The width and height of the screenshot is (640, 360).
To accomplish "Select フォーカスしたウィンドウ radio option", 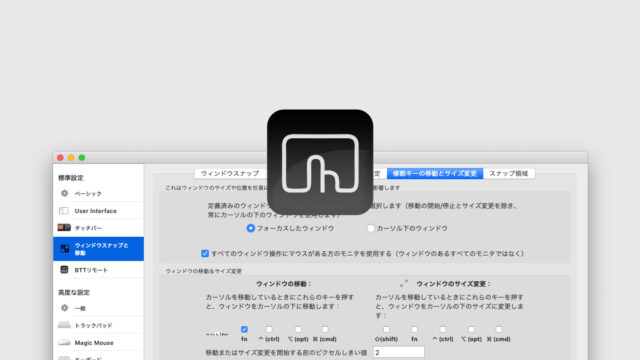I will coord(251,228).
